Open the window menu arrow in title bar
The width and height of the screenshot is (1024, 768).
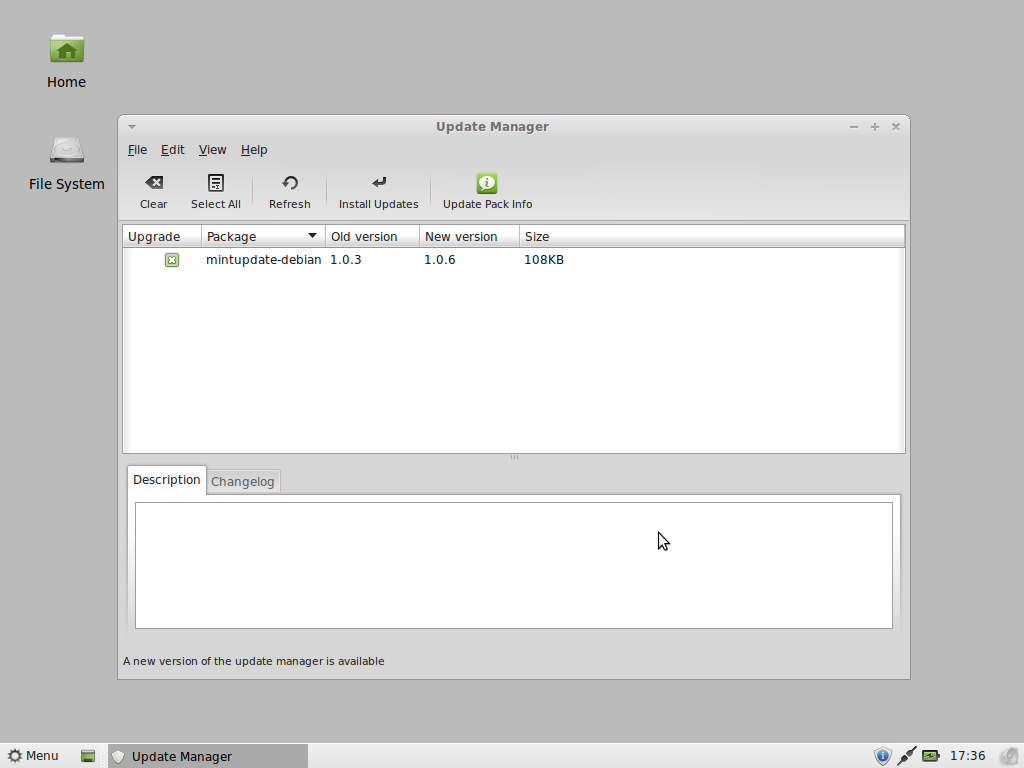(x=132, y=127)
